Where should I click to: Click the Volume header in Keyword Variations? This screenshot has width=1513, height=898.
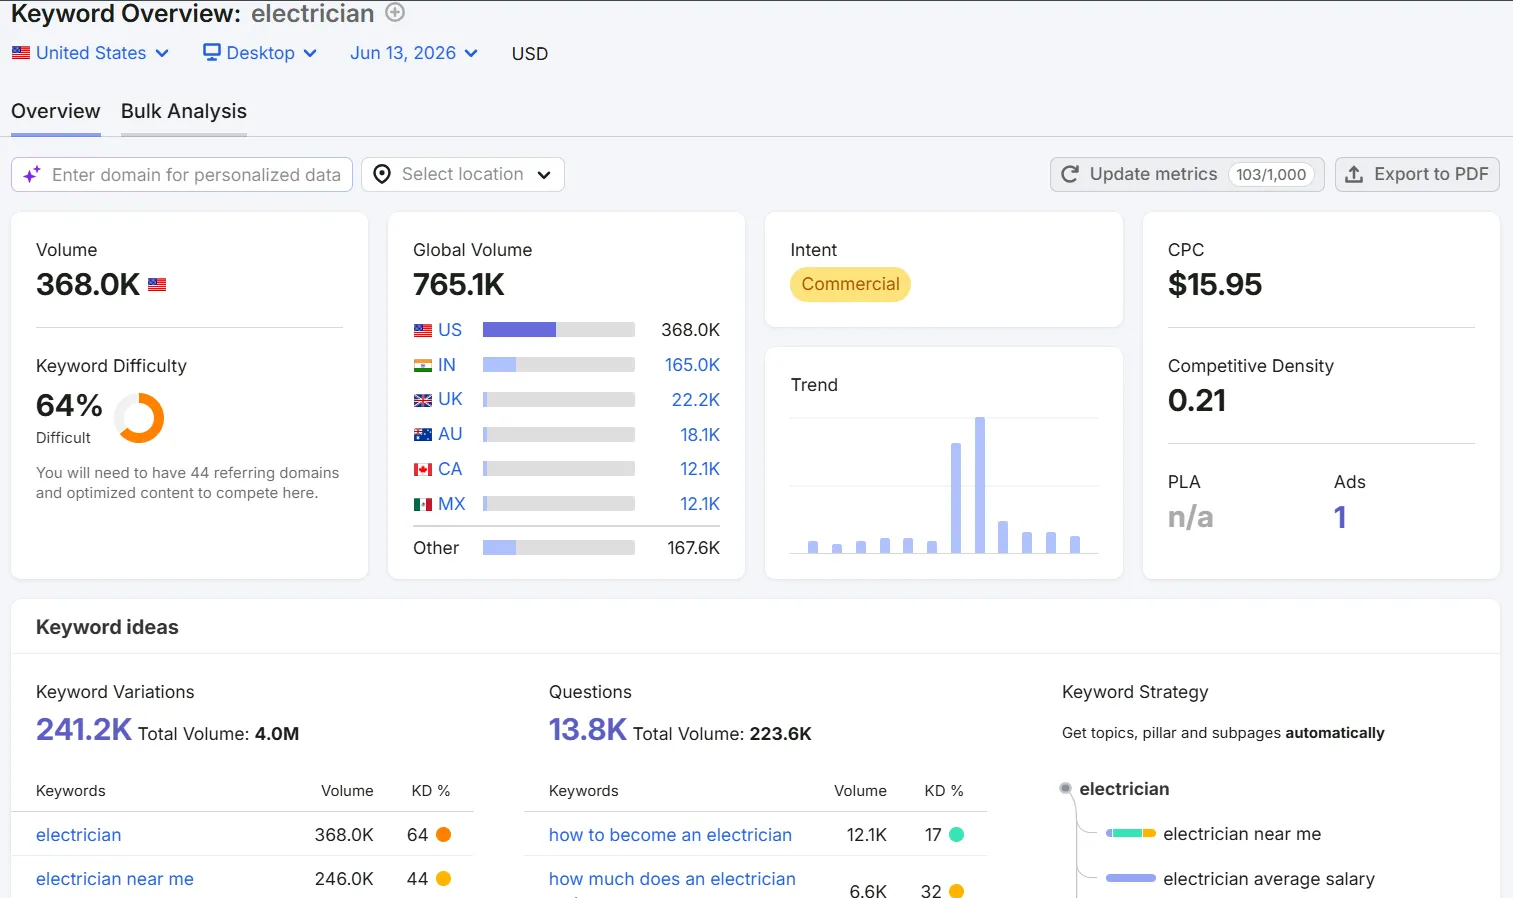click(x=347, y=791)
